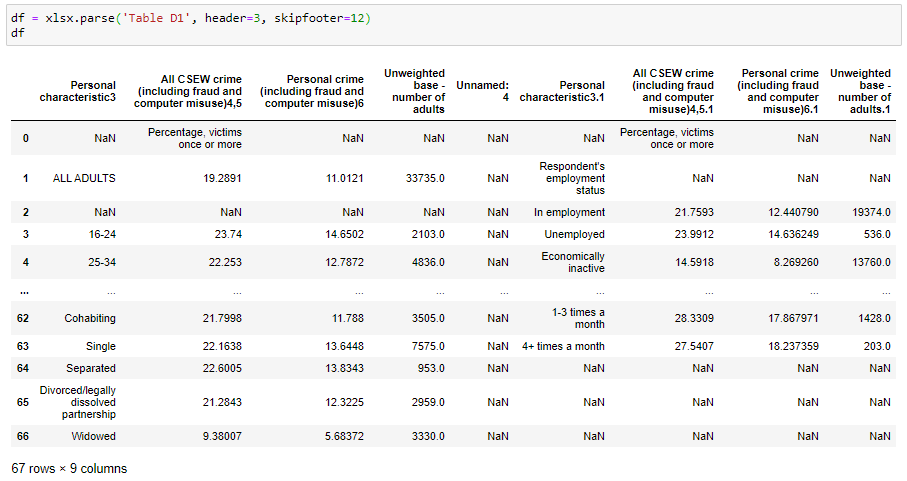
Task: Select the value 12.7872
Action: [x=344, y=262]
